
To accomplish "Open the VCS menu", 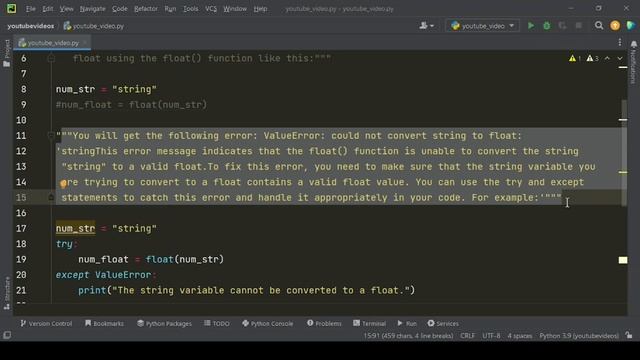I will click(x=211, y=9).
